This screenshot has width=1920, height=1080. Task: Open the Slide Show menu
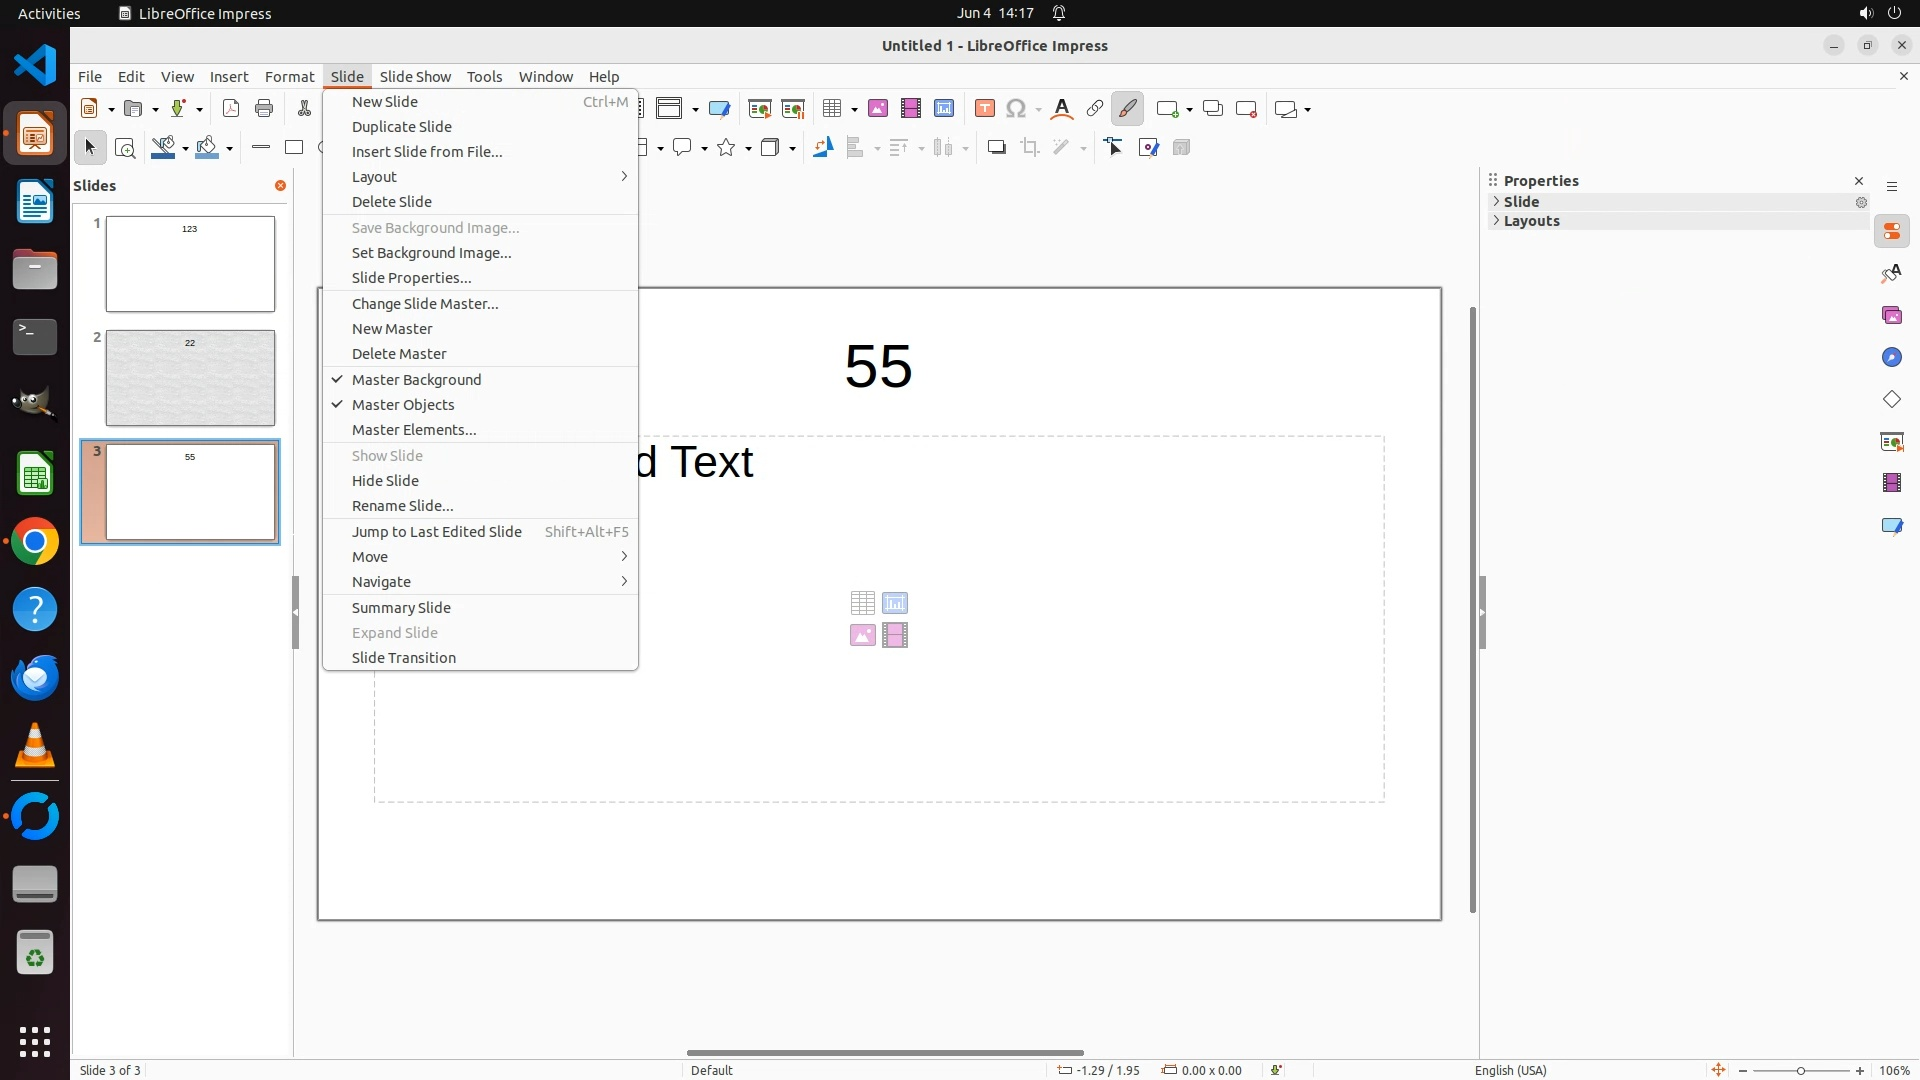415,77
